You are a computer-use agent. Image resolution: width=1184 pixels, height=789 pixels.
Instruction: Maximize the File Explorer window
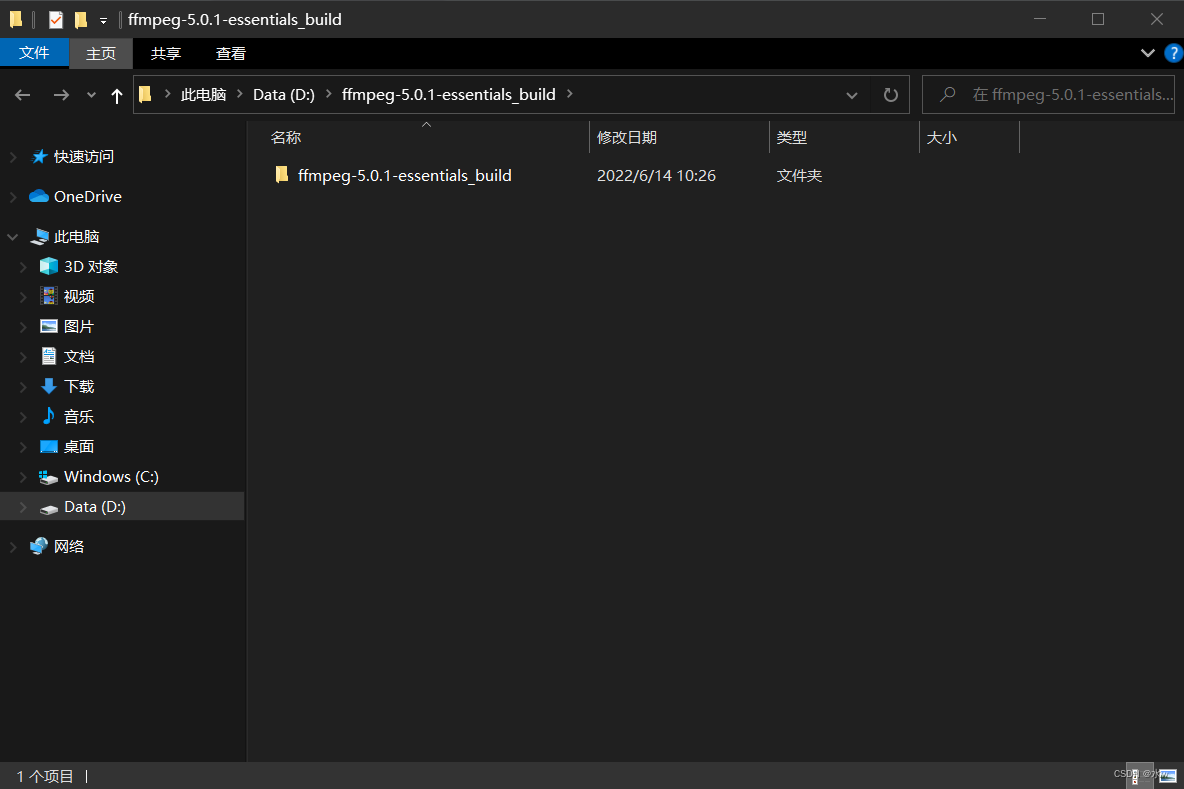point(1098,20)
